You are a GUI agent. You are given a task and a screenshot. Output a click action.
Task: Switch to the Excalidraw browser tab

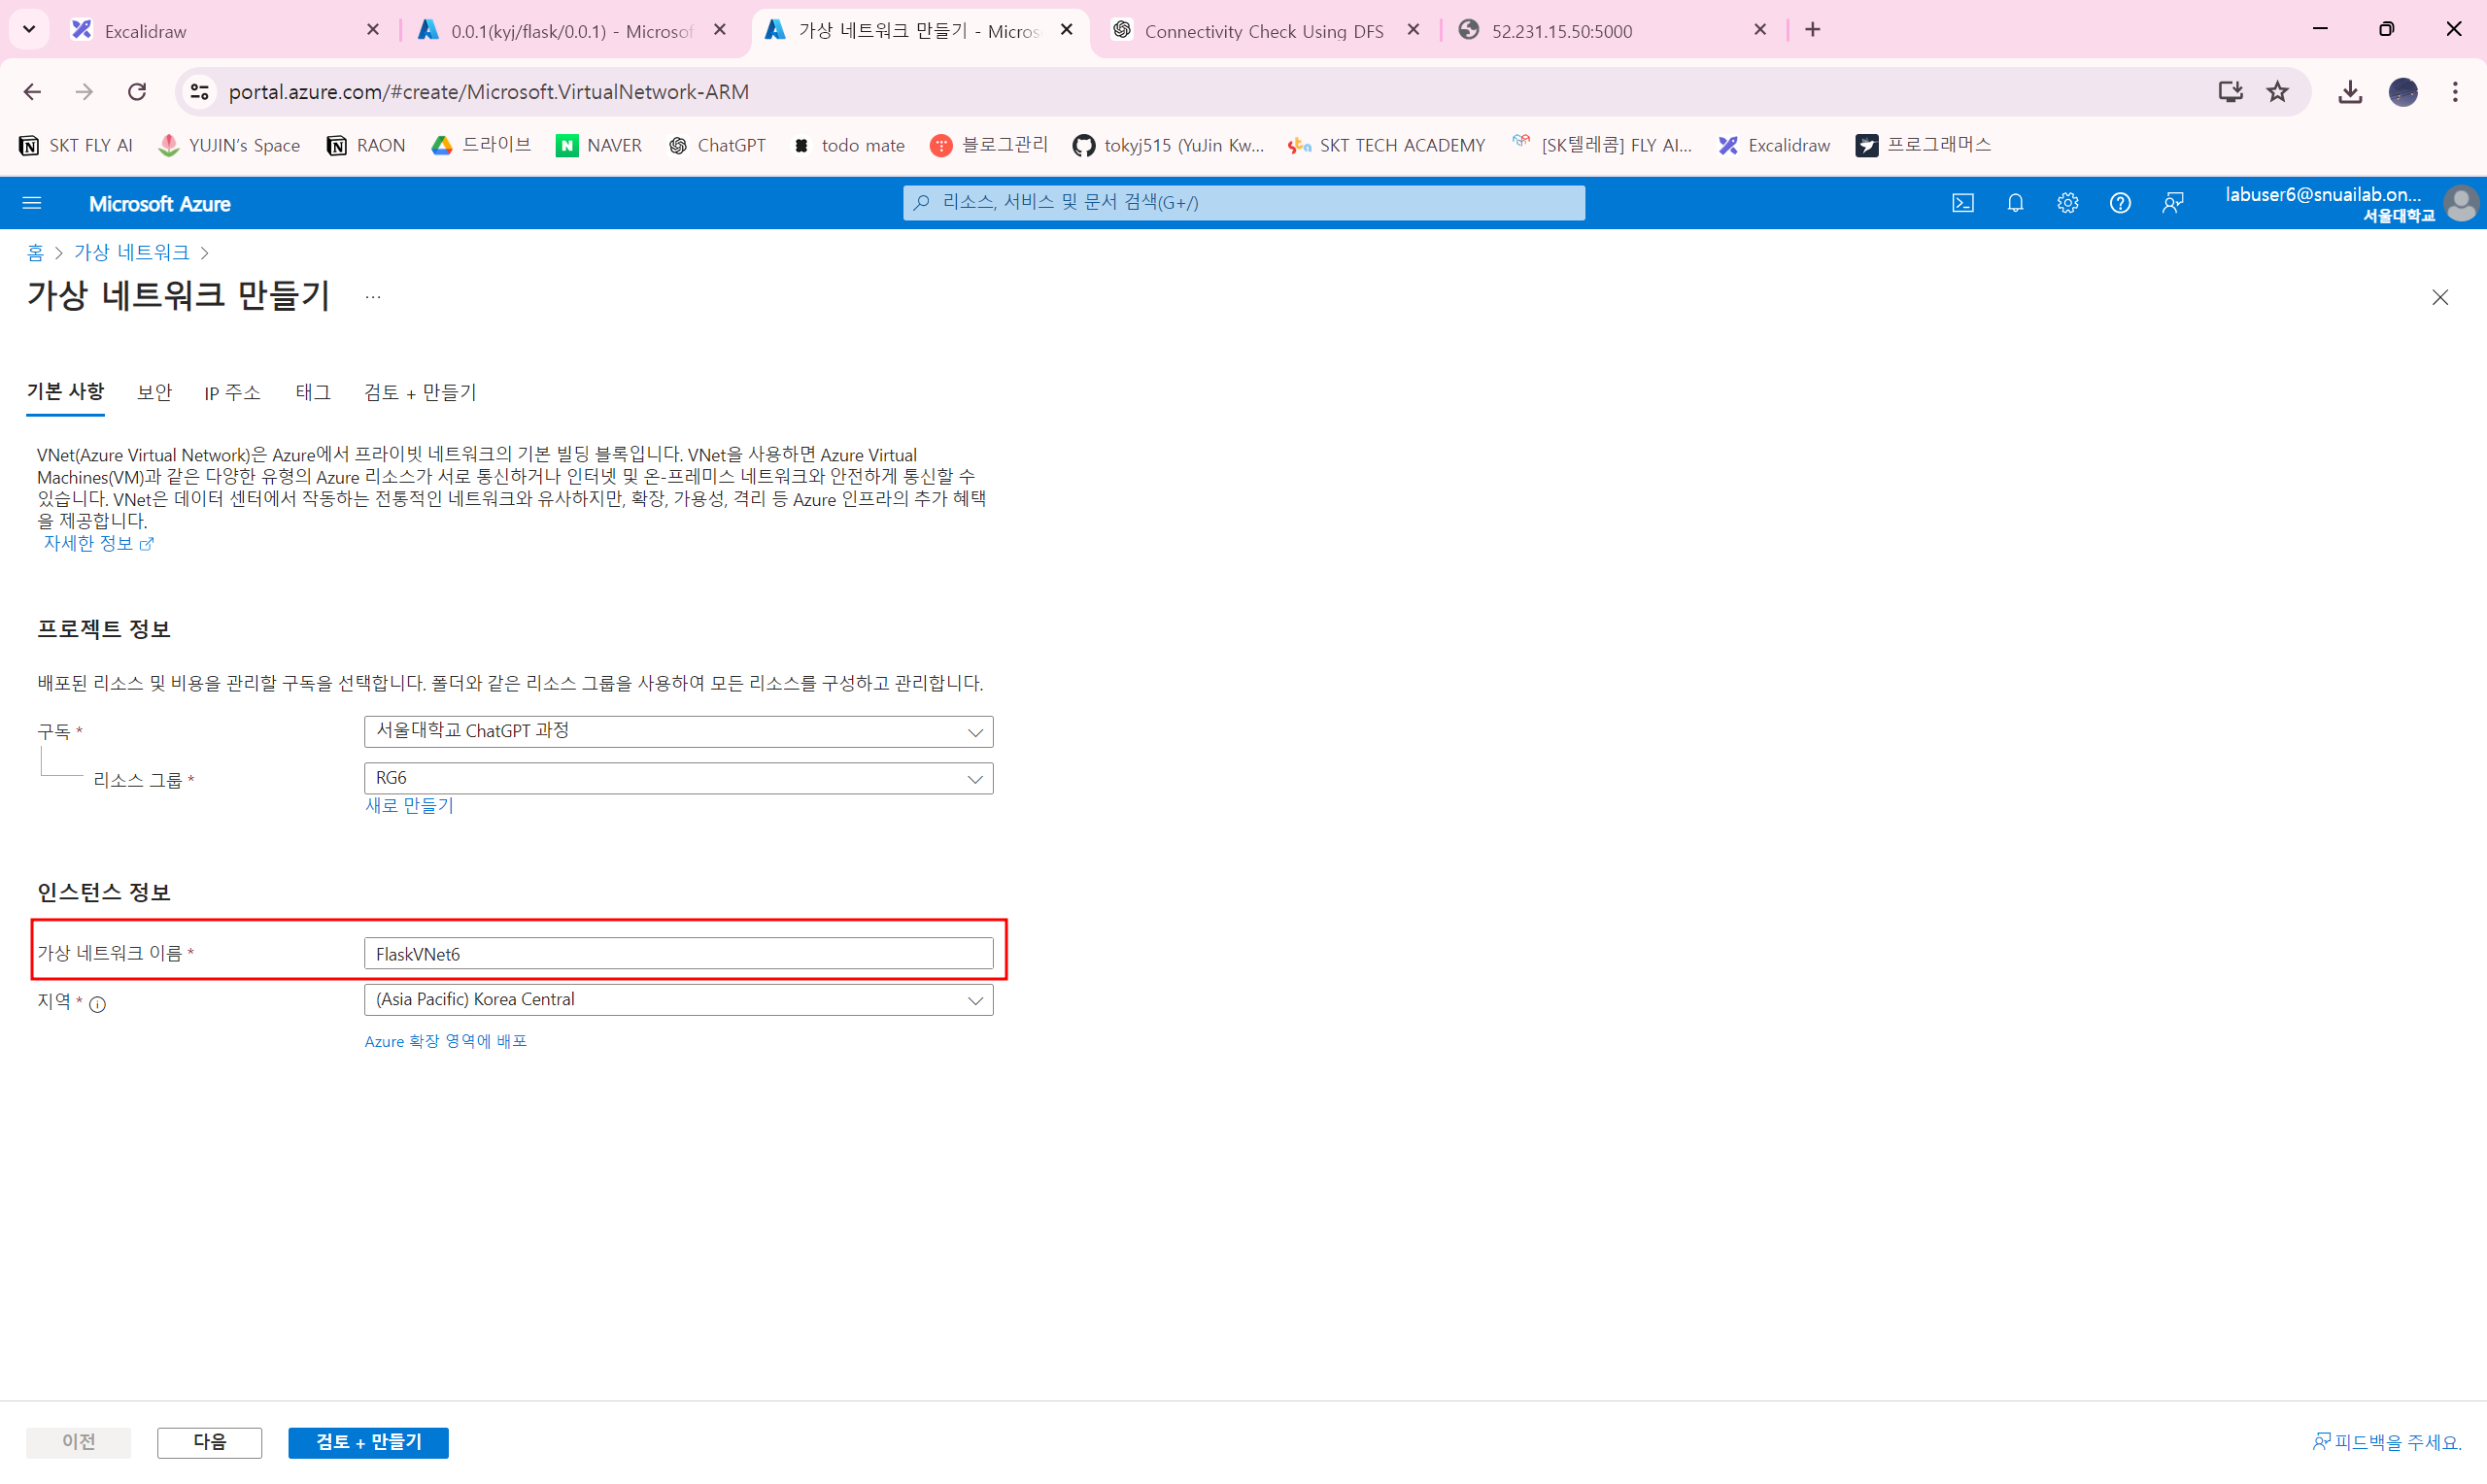click(x=227, y=30)
